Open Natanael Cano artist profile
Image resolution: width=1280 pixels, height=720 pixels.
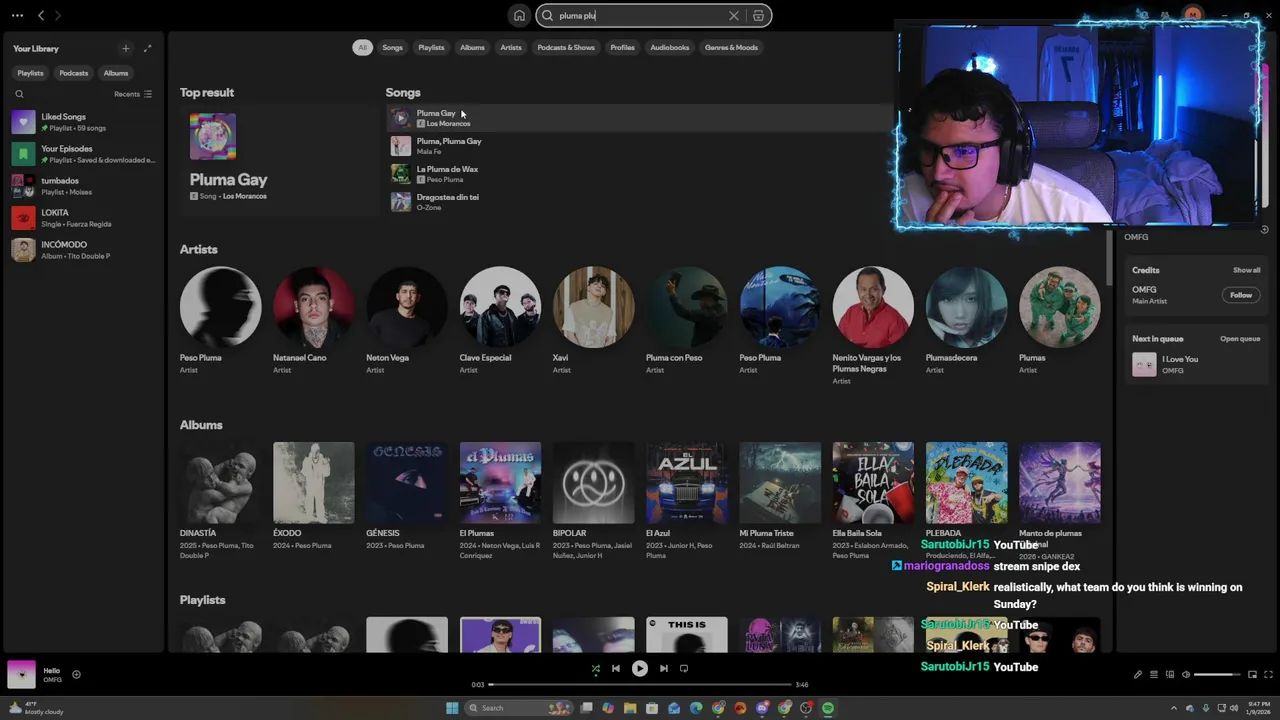[x=313, y=320]
